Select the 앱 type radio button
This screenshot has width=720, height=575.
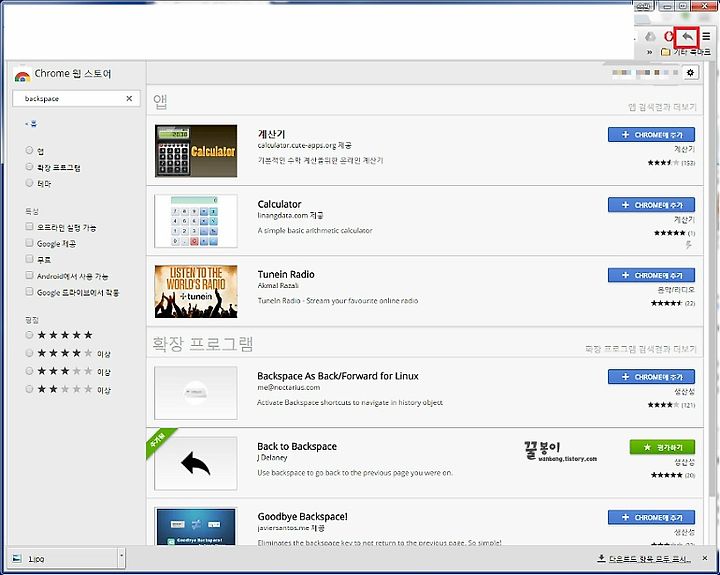29,150
